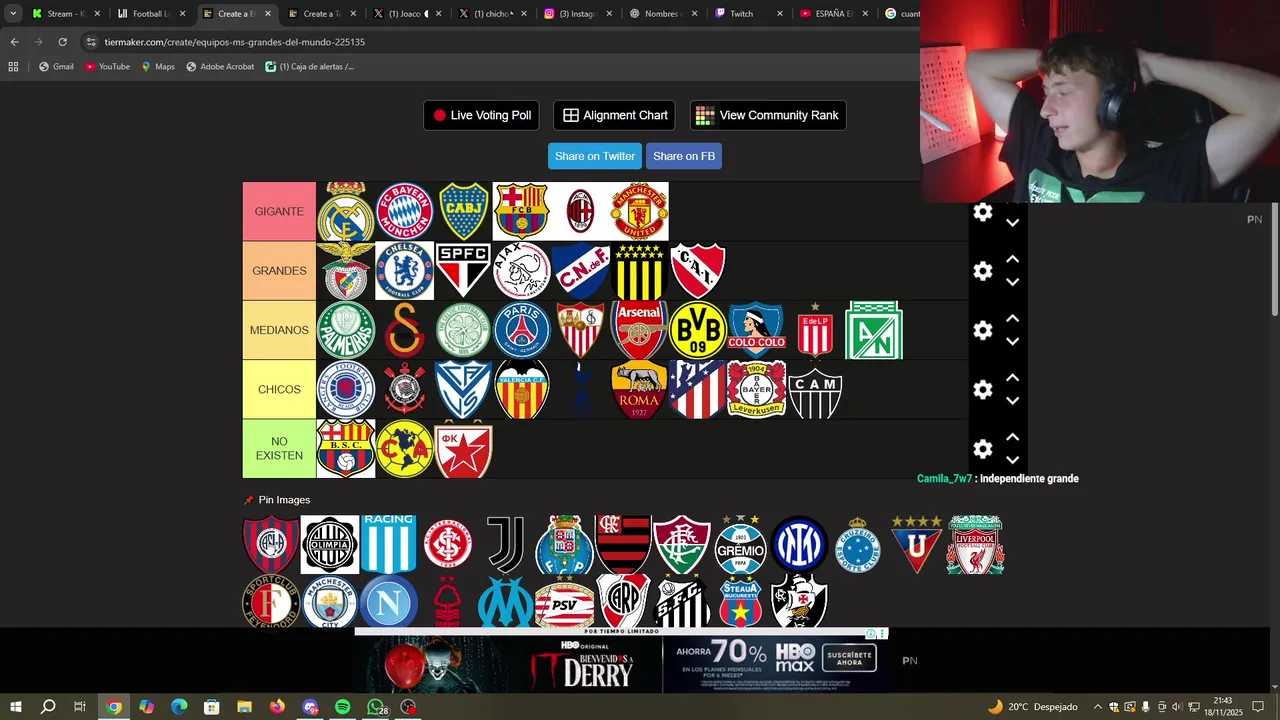
Task: Move NO EXISTEN row up with chevron
Action: tap(1012, 436)
